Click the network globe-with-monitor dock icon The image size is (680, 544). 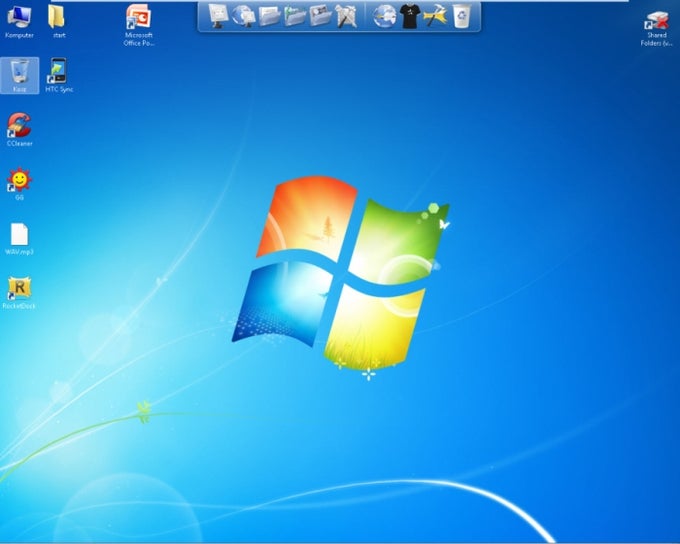coord(244,16)
